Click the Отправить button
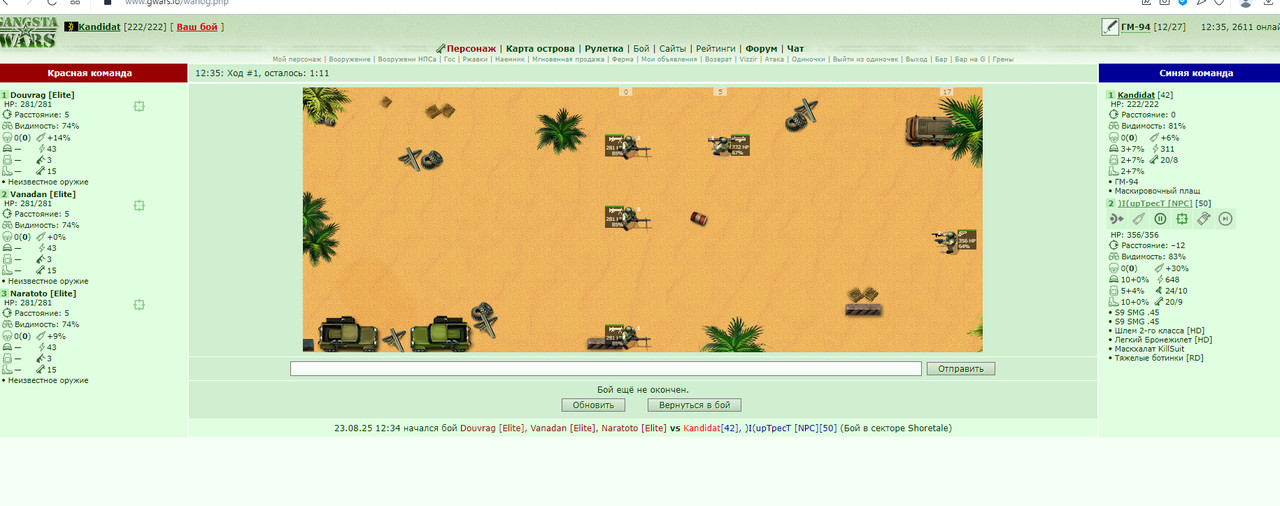1280x506 pixels. click(961, 368)
